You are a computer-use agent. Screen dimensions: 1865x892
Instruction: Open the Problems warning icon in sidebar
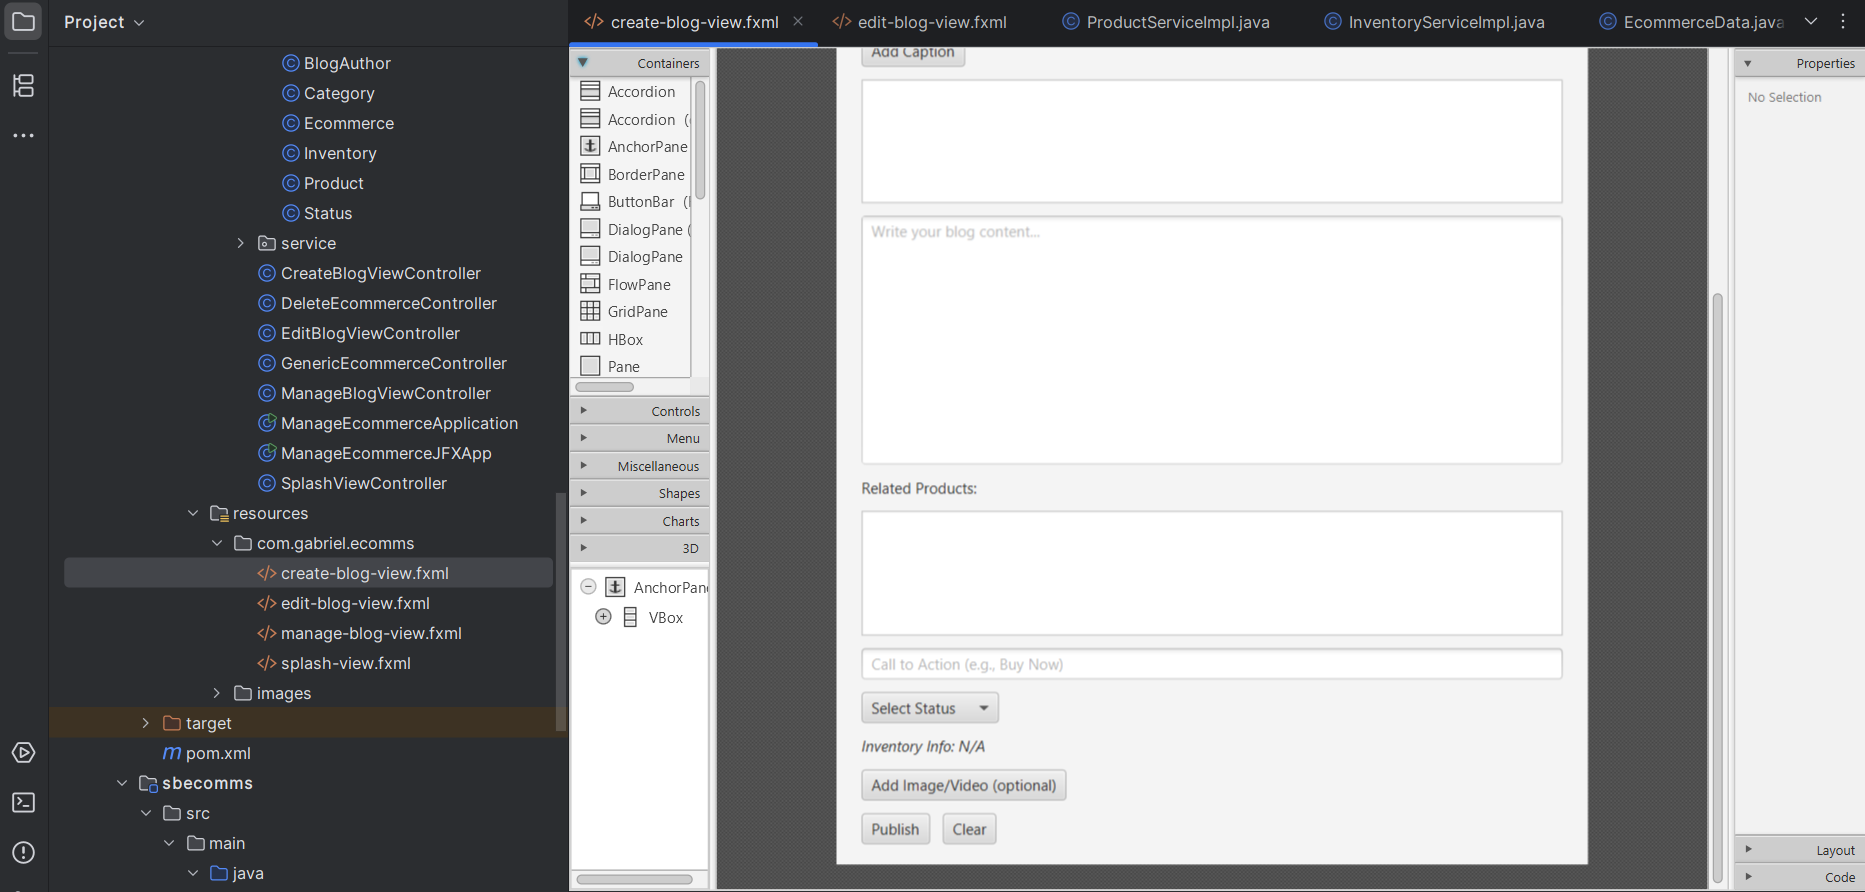point(23,853)
